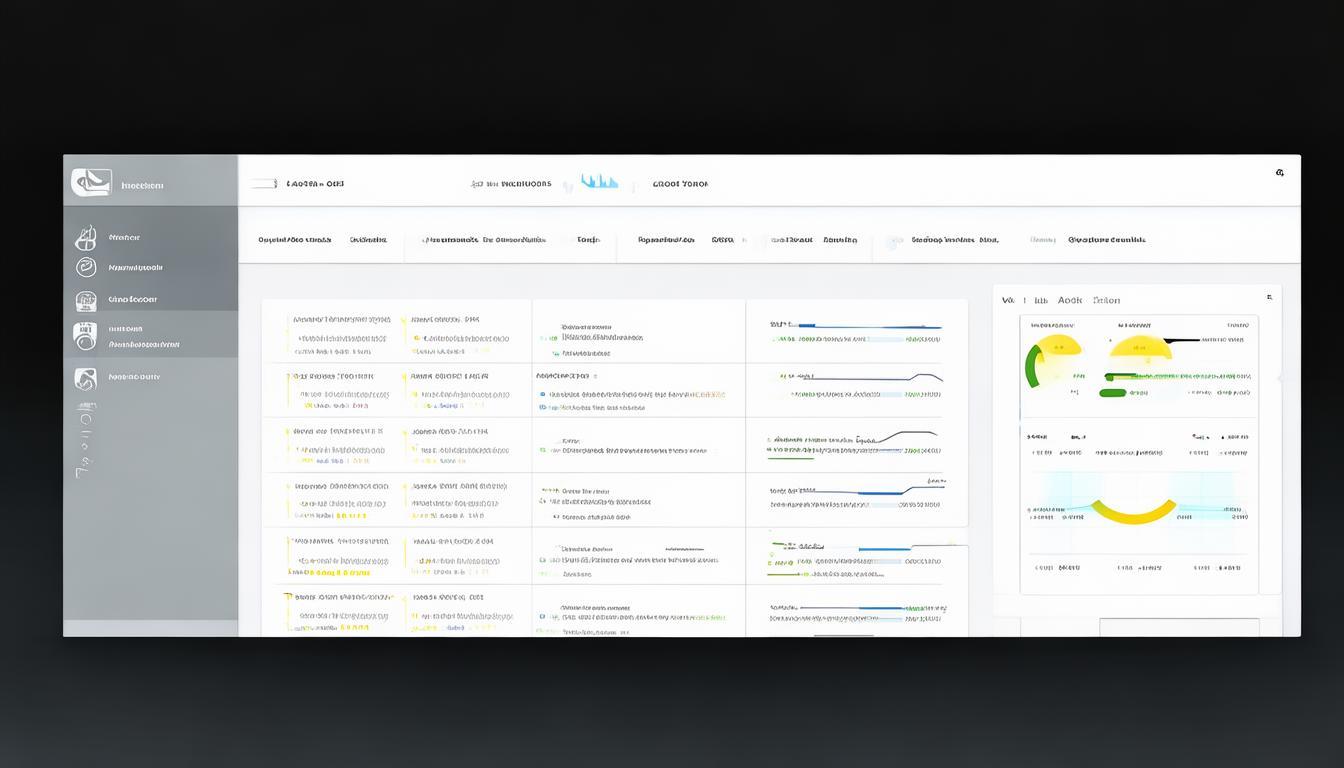Screen dimensions: 1344x768
Task: Click the app logo in the sidebar header
Action: pos(91,182)
